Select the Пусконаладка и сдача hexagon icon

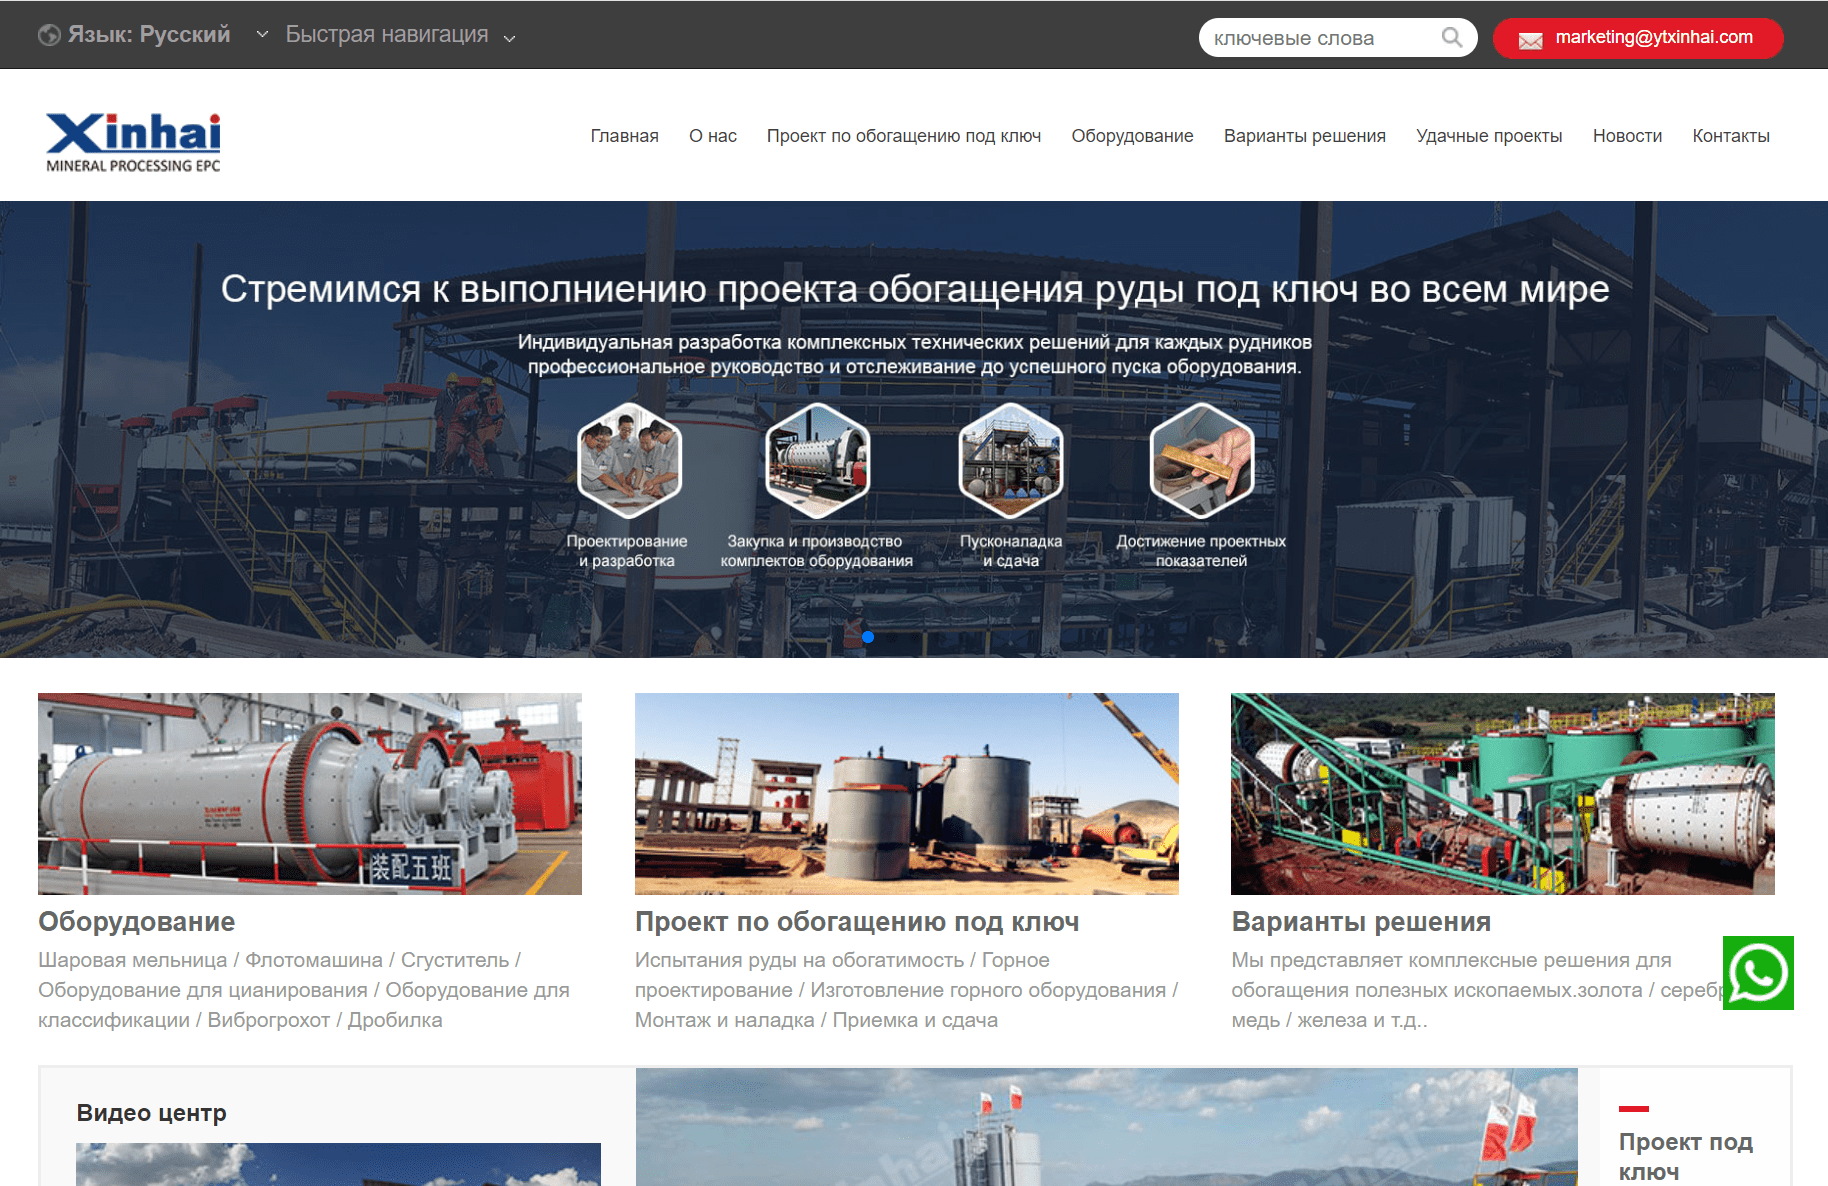pos(1010,460)
